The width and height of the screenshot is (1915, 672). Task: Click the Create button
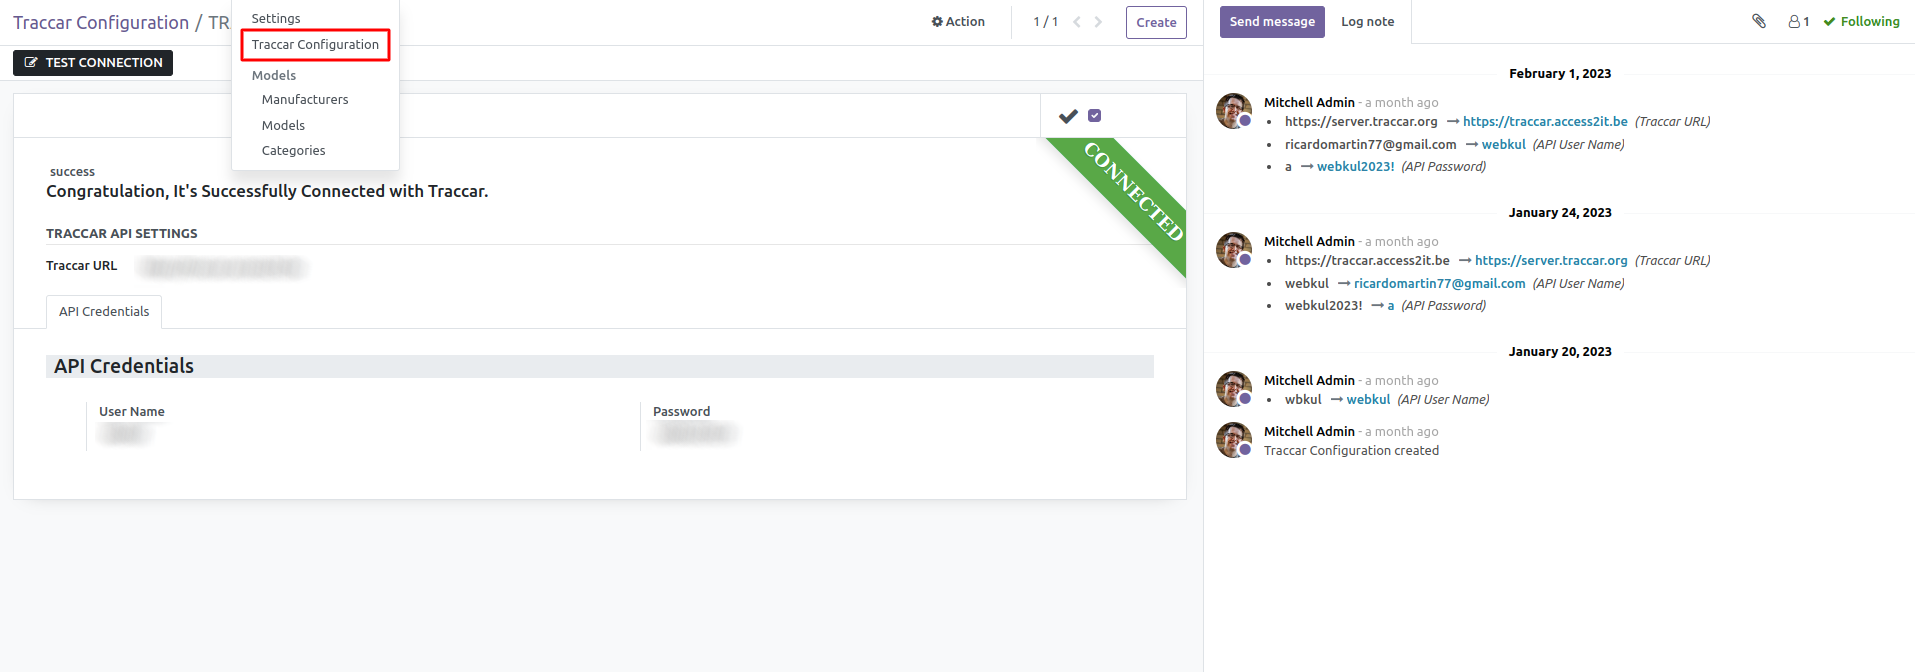point(1156,23)
